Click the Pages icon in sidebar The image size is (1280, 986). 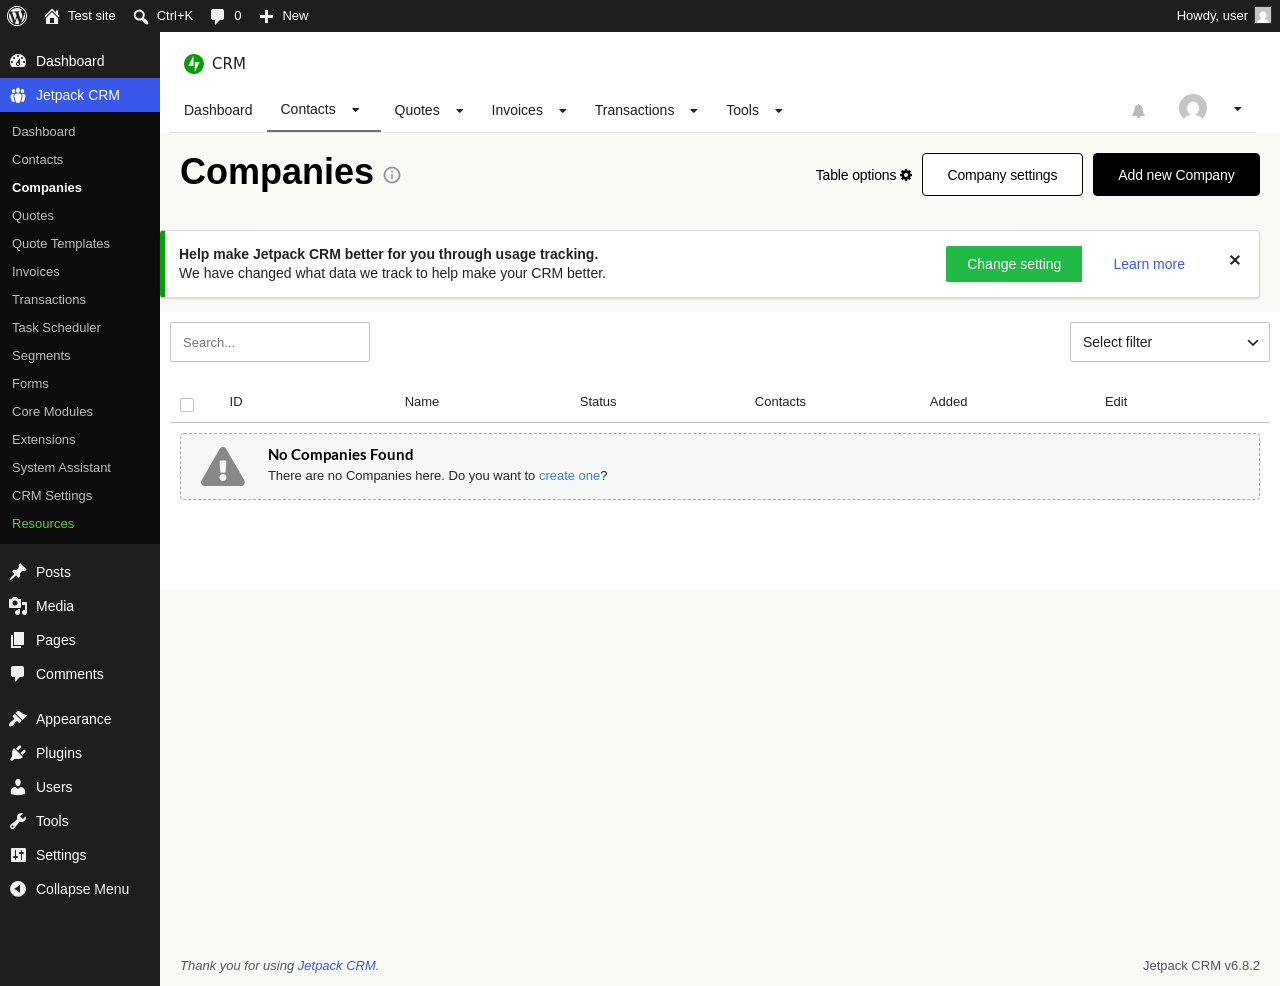click(18, 640)
